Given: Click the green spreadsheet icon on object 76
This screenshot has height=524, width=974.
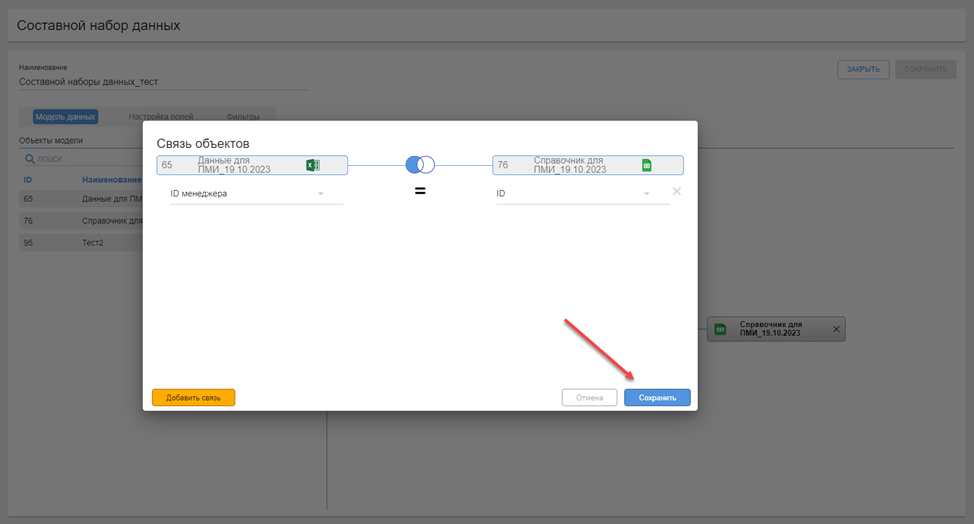Looking at the screenshot, I should (646, 166).
